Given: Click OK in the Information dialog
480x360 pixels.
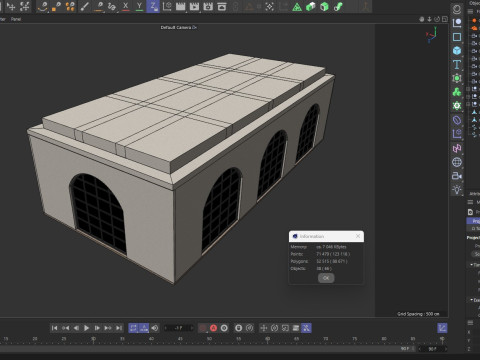Looking at the screenshot, I should coord(326,278).
